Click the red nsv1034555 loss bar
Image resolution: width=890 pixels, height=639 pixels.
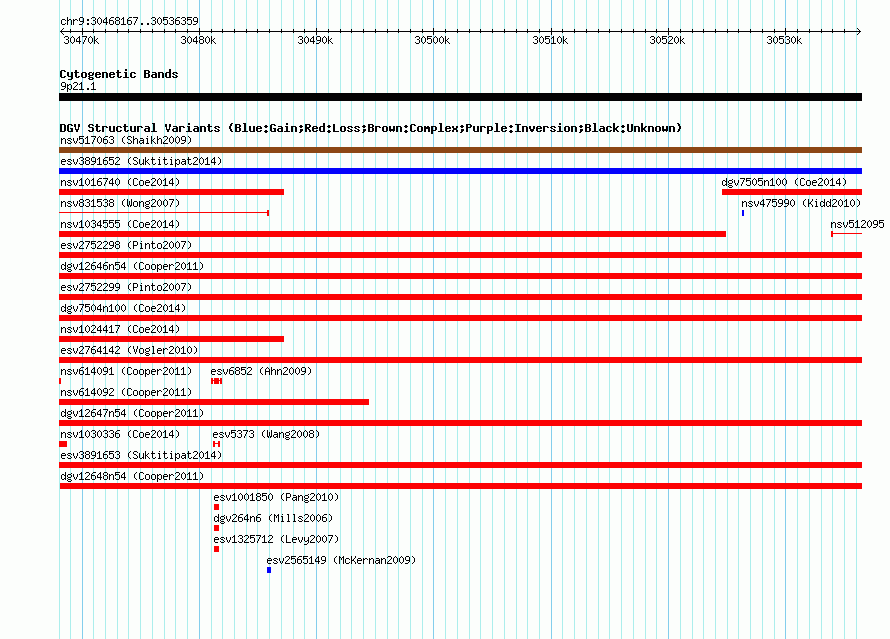(x=392, y=234)
